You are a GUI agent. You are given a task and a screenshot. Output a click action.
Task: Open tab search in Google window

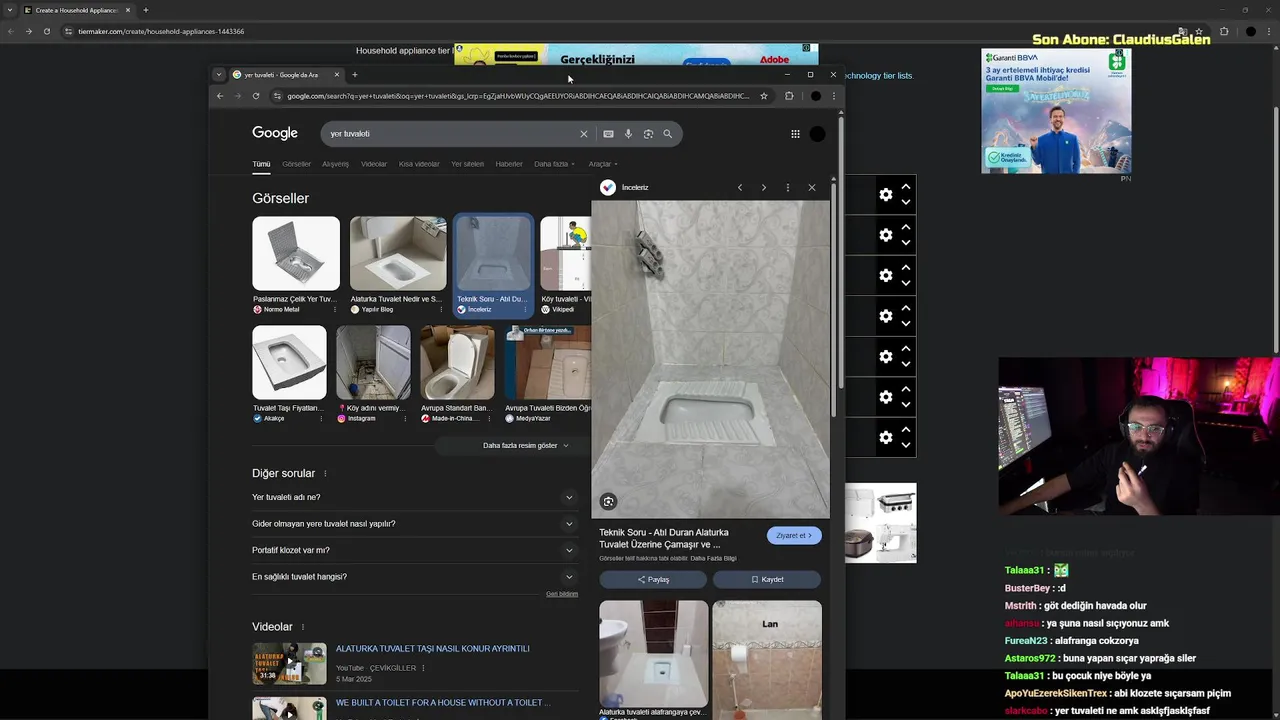219,75
